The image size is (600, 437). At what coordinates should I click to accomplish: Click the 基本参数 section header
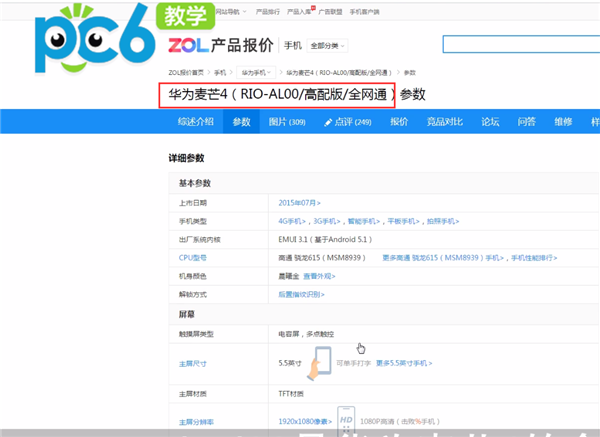pos(195,183)
